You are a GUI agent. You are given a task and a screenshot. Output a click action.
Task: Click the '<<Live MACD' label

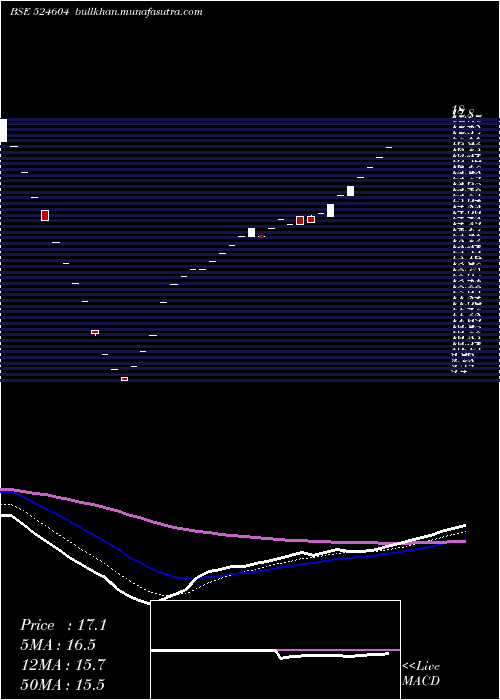(421, 674)
